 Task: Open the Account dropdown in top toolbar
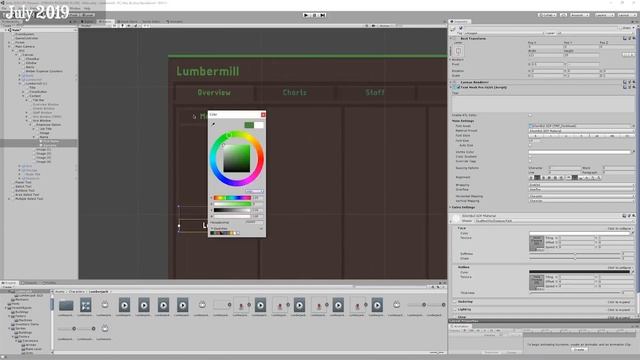point(579,15)
